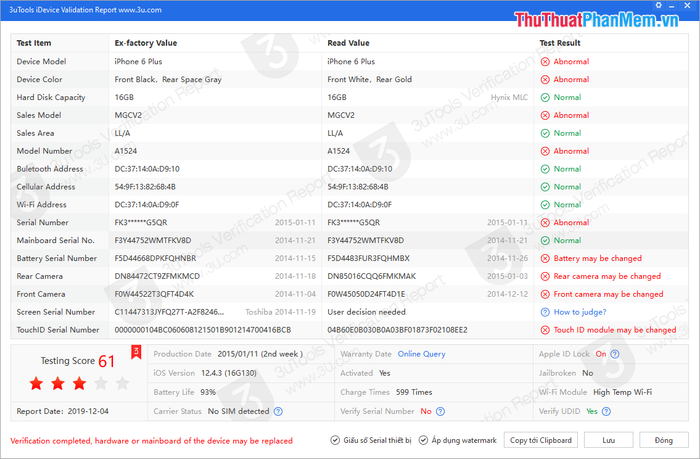Click the abnormal icon for Model Number

tap(545, 151)
